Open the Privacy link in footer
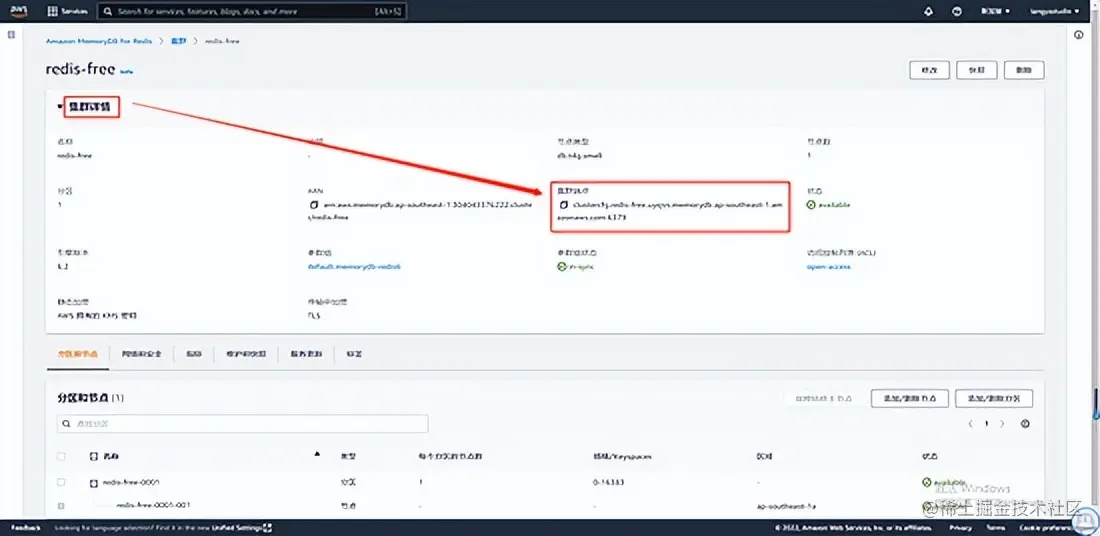1100x536 pixels. coord(960,528)
